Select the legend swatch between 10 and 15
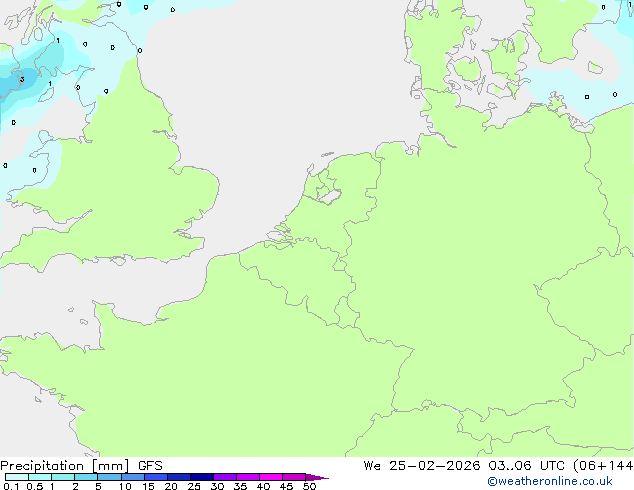634x490 pixels. click(x=133, y=477)
